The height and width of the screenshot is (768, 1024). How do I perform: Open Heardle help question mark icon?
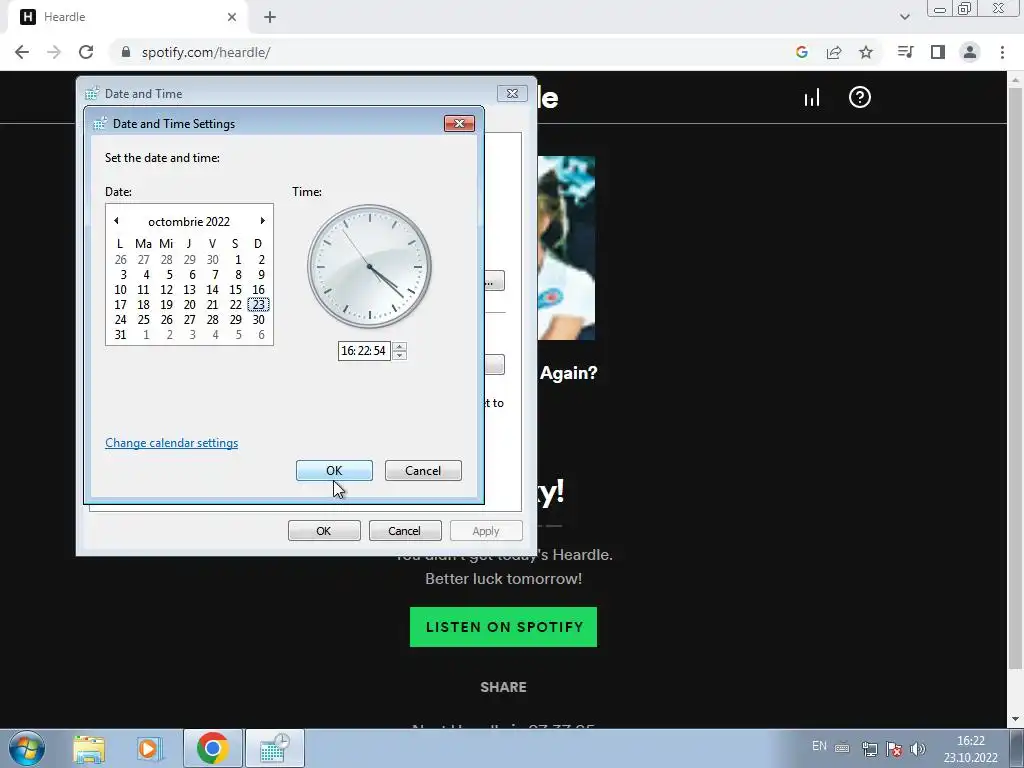859,97
